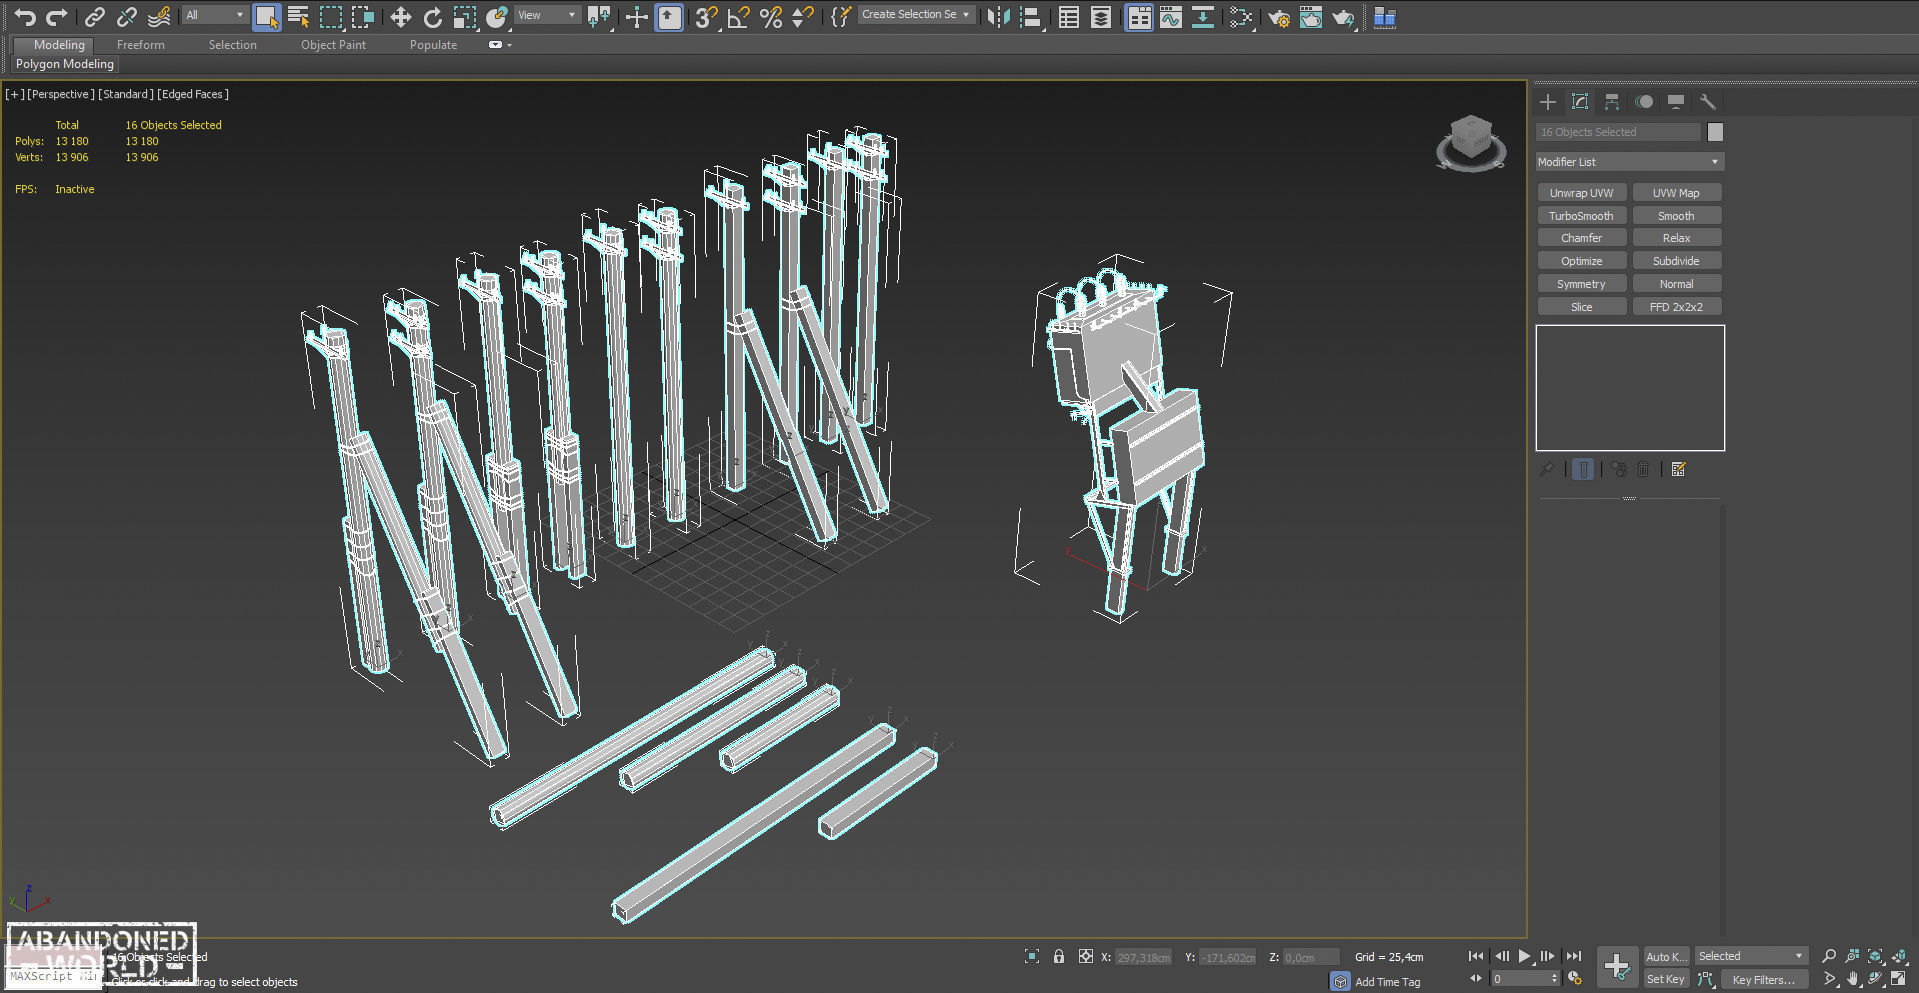
Task: Toggle Auto Key mode
Action: tap(1666, 957)
